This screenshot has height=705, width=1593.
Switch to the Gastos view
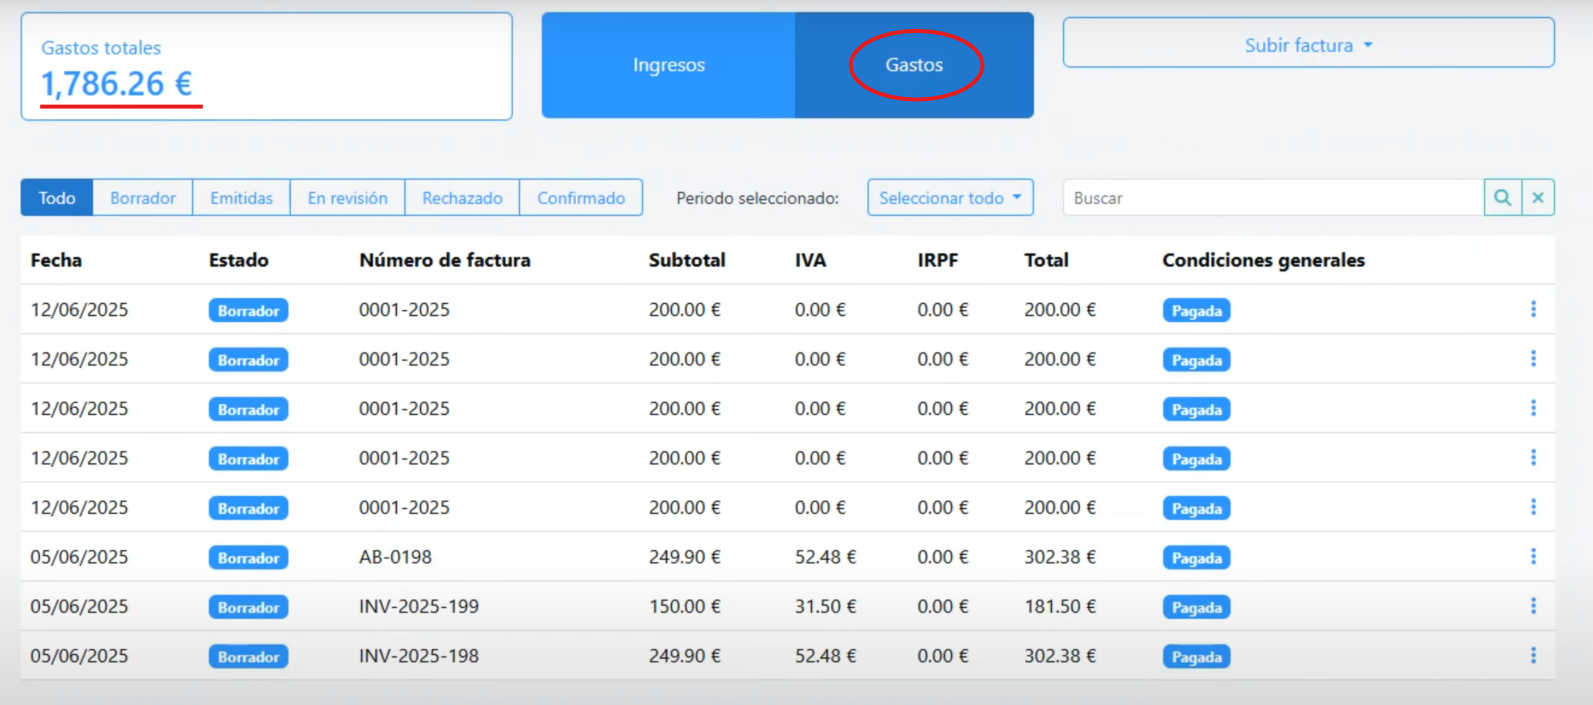pos(914,65)
